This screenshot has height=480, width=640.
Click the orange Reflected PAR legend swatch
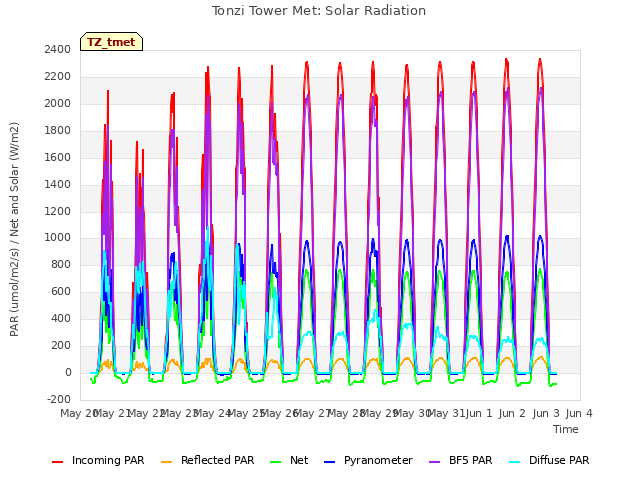(167, 462)
